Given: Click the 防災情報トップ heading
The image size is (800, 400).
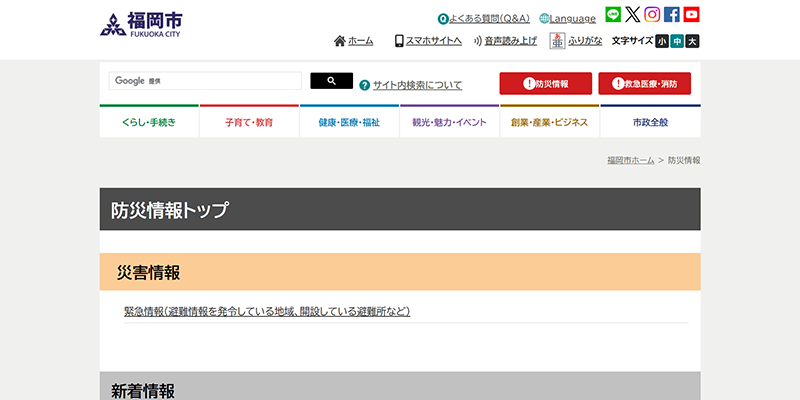Looking at the screenshot, I should 170,210.
